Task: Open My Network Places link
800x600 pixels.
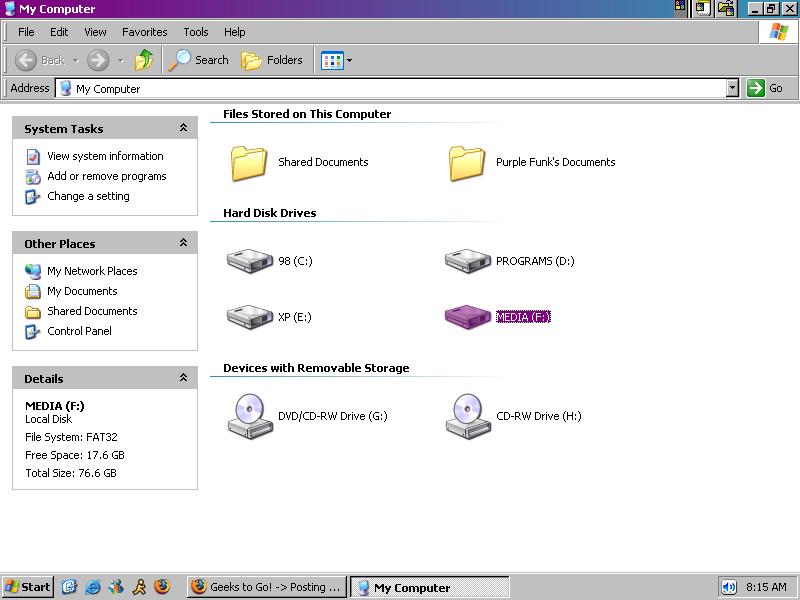Action: click(92, 271)
